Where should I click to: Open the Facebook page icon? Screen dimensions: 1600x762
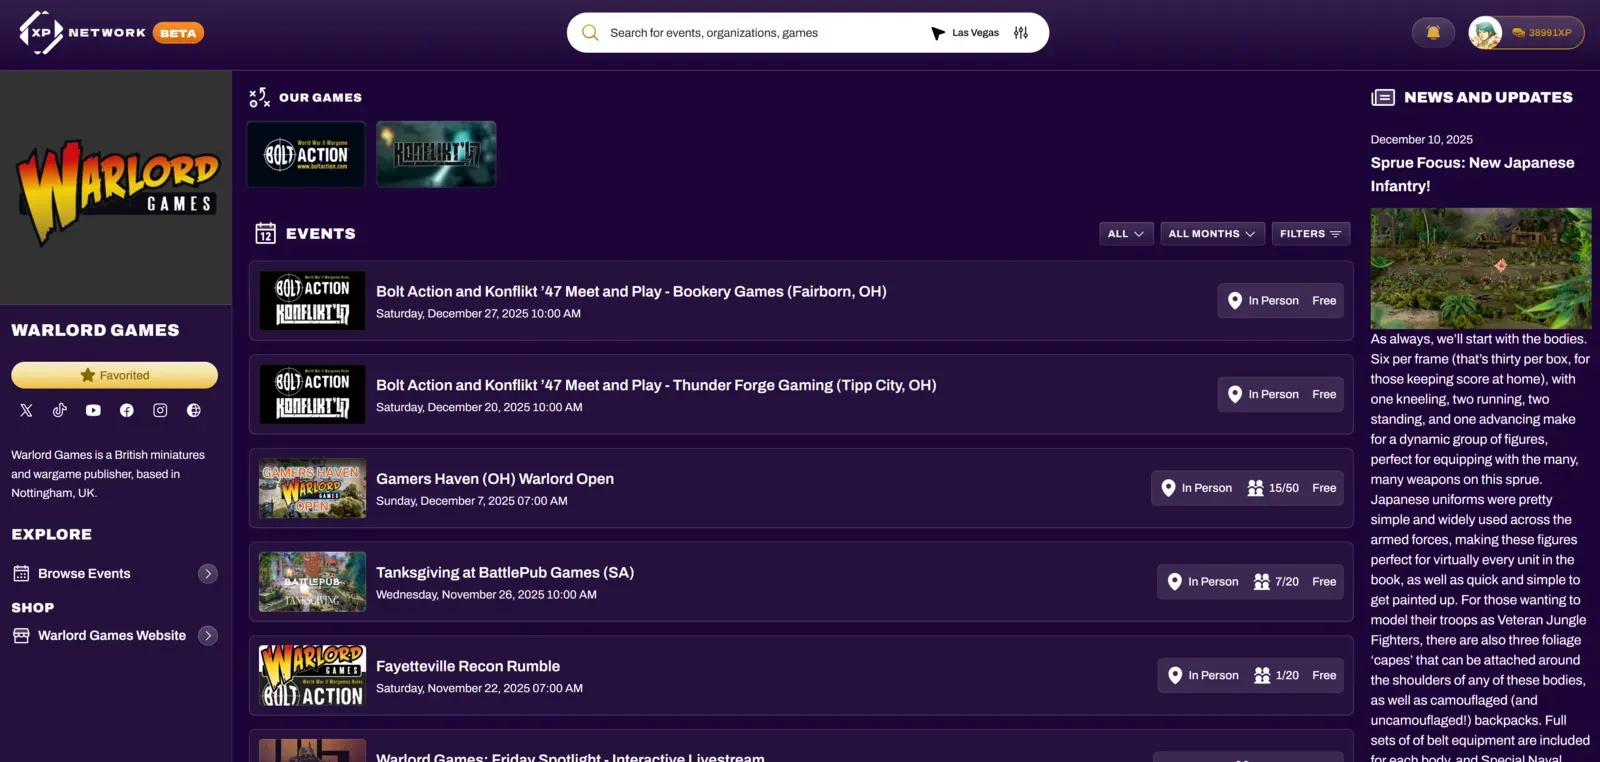[127, 410]
